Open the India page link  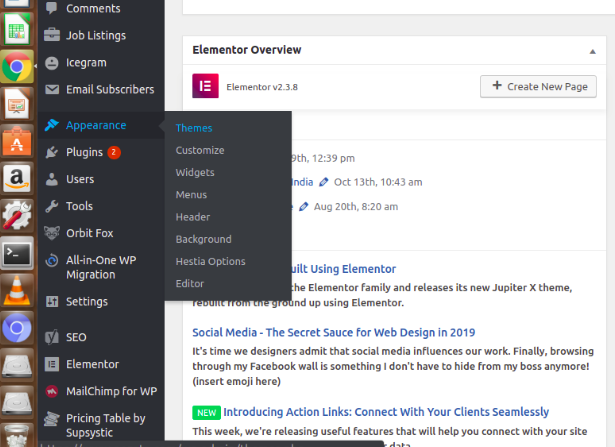tap(302, 182)
